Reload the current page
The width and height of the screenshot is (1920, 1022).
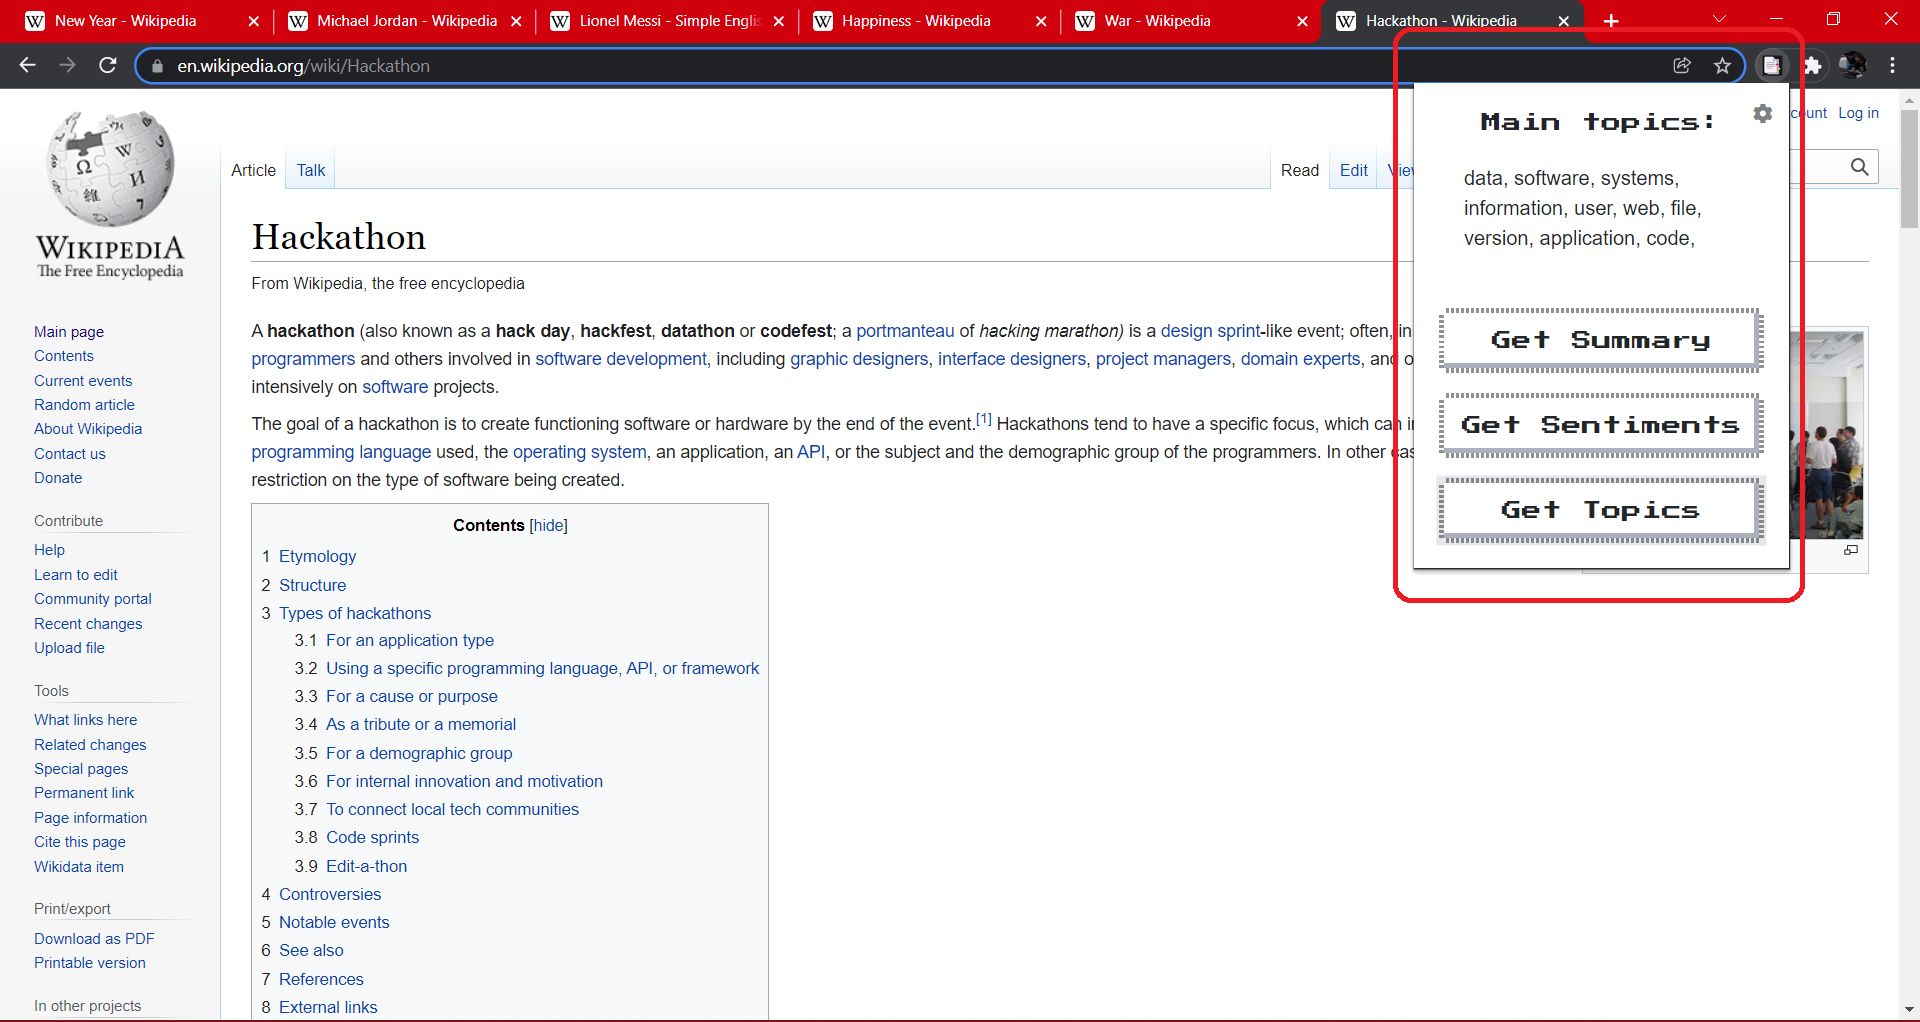(x=108, y=65)
